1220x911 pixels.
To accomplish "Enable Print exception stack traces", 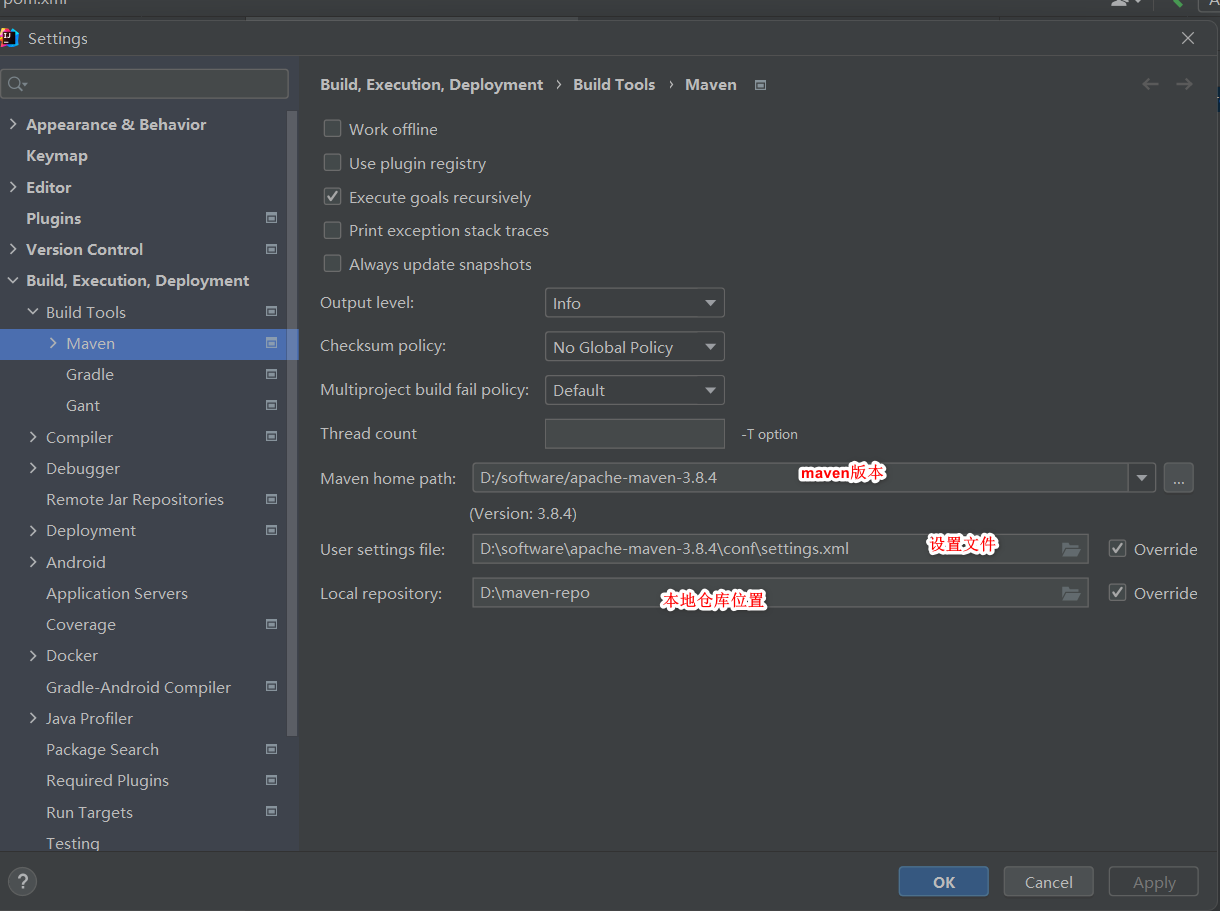I will click(332, 230).
